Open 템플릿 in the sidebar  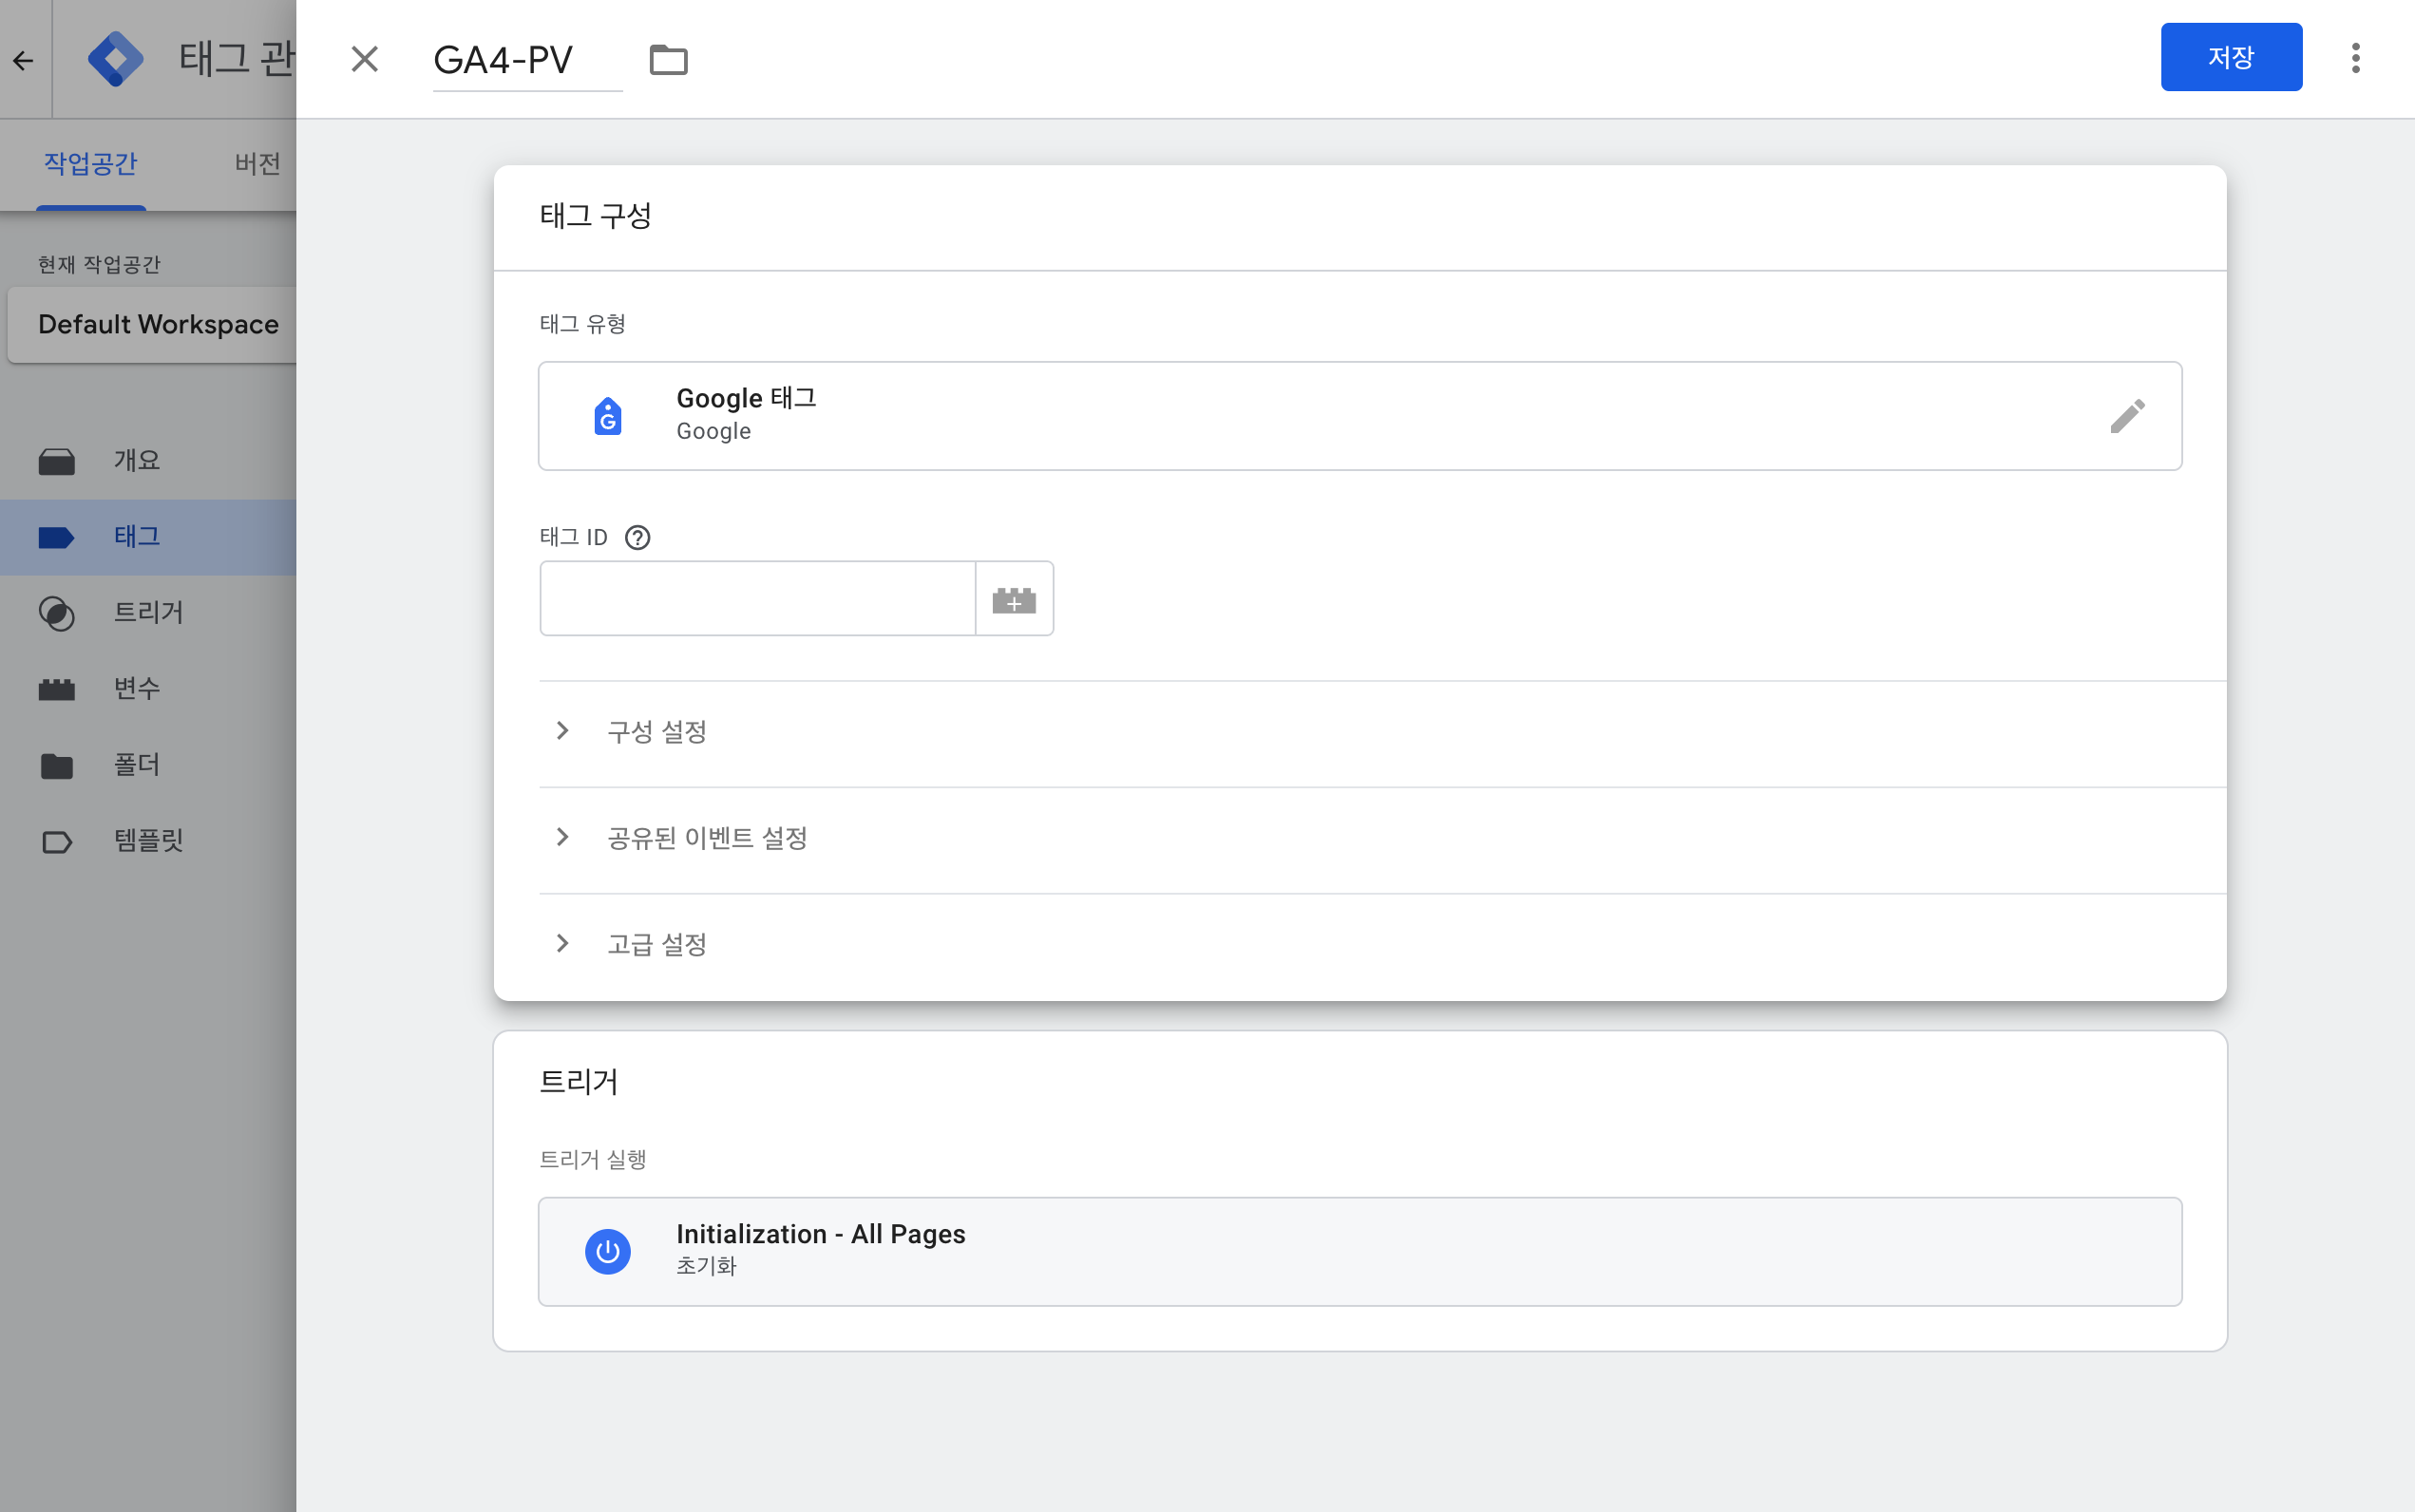coord(148,840)
